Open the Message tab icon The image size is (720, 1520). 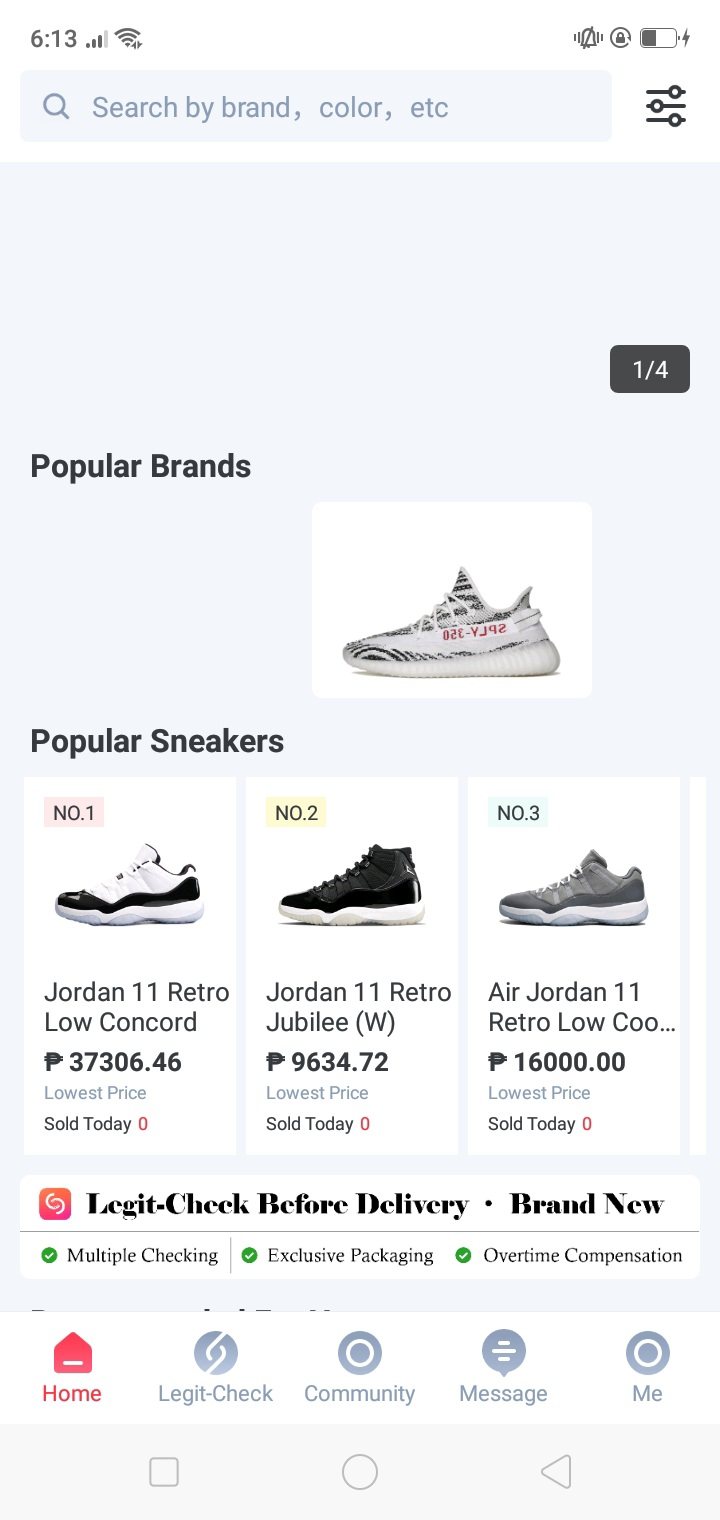[x=503, y=1354]
